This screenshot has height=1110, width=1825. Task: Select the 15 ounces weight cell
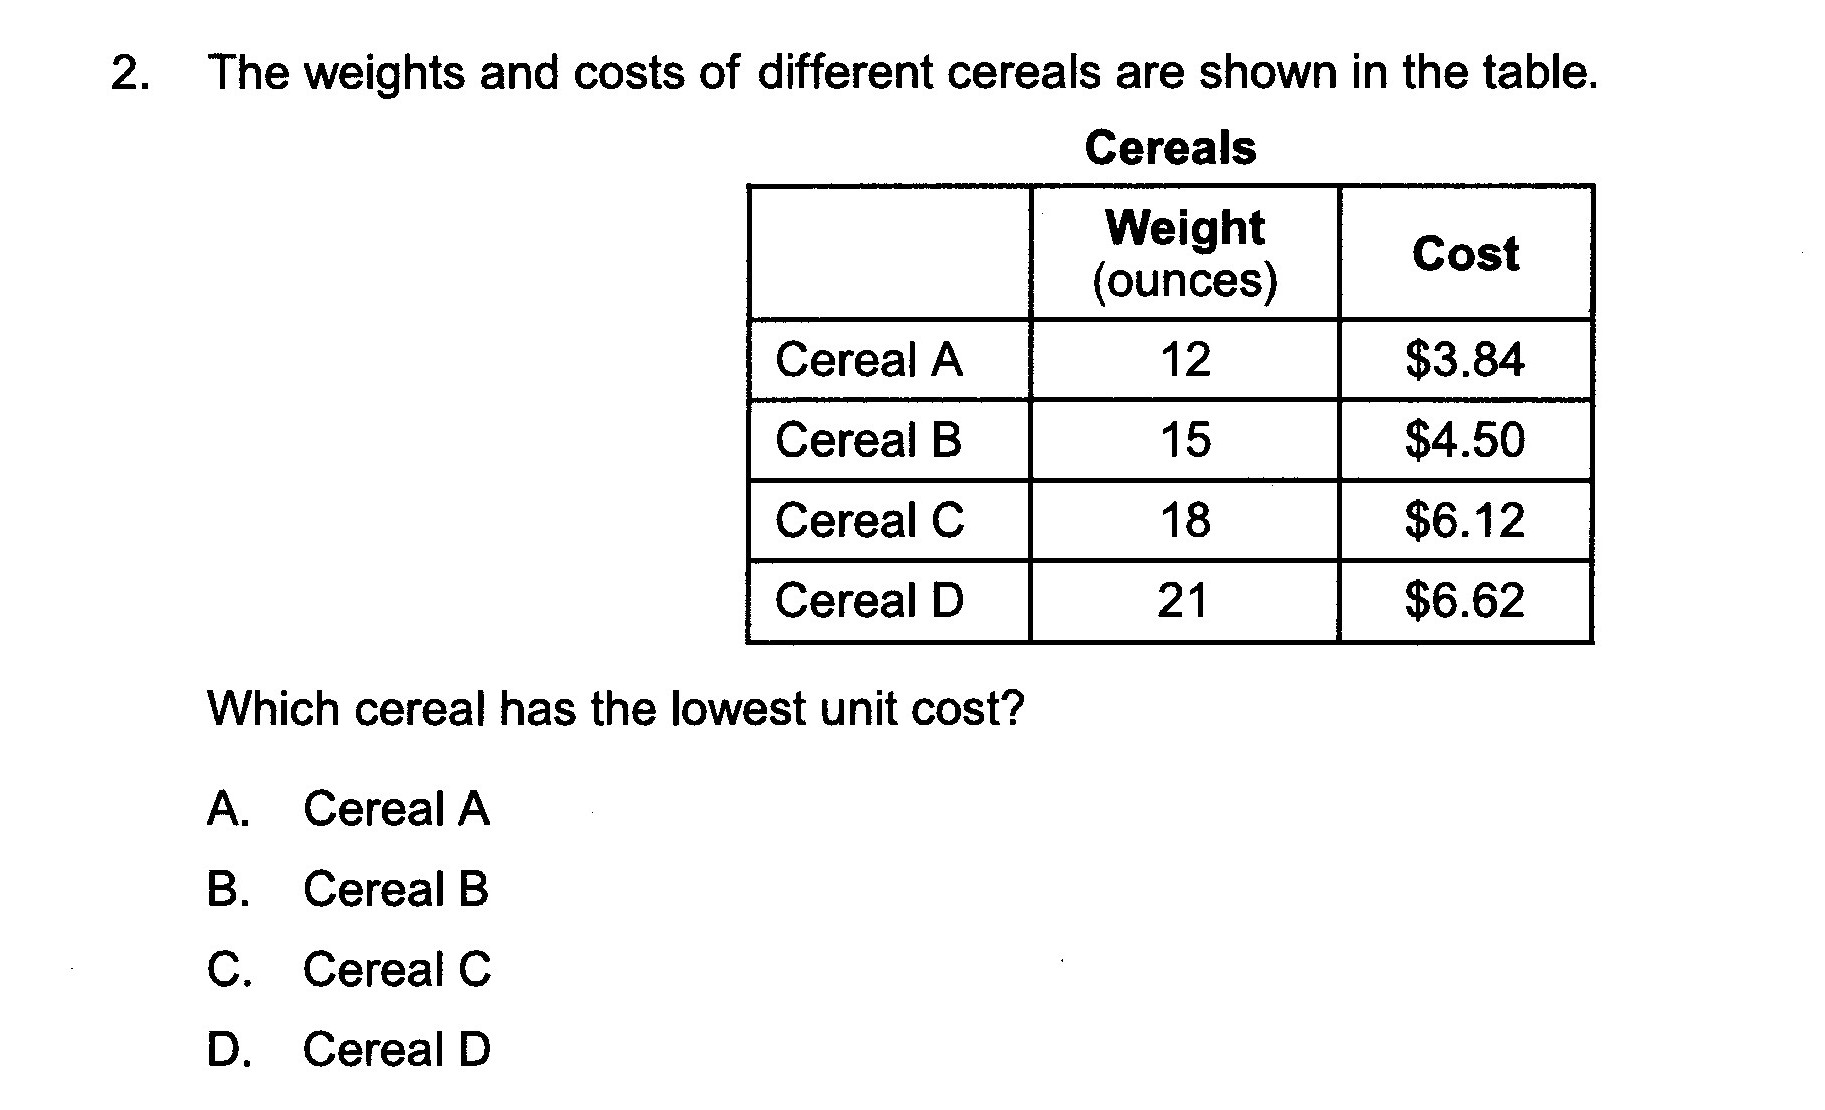pos(1185,440)
